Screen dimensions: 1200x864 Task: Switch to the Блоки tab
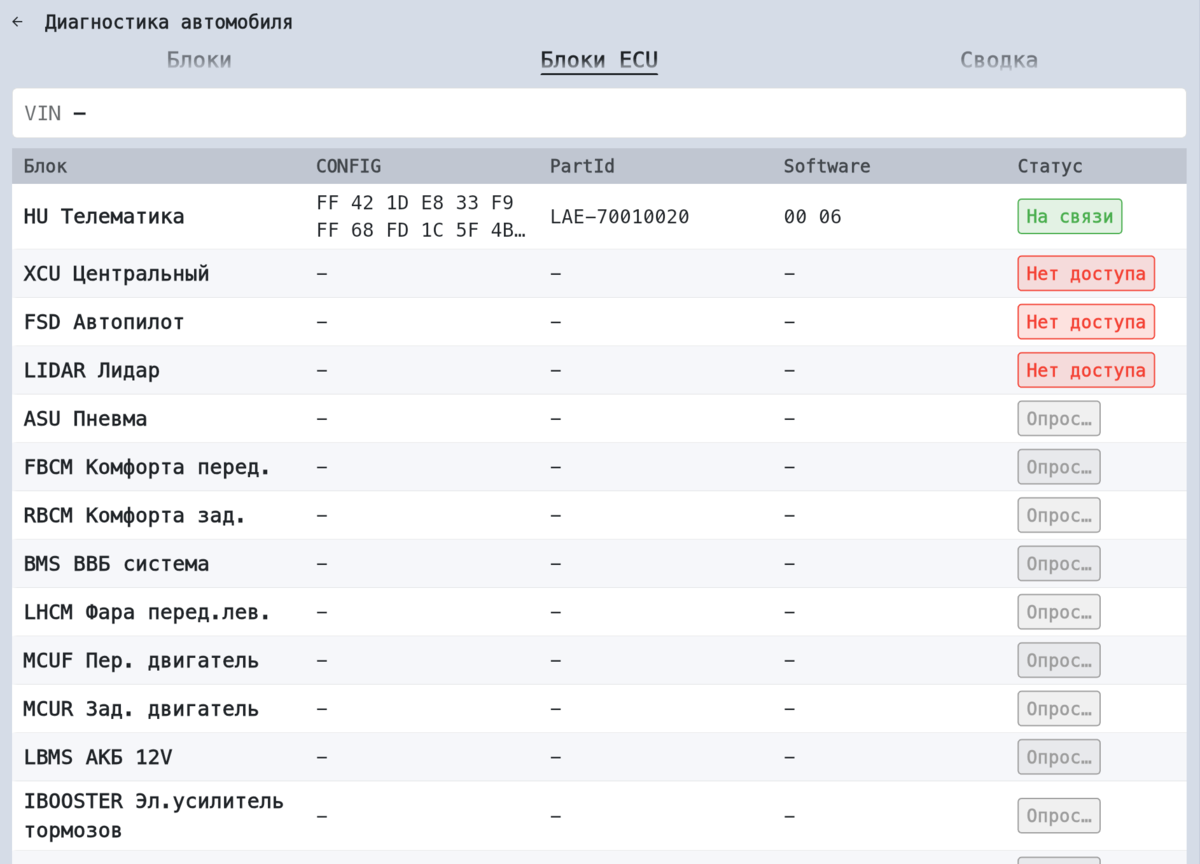click(x=199, y=60)
